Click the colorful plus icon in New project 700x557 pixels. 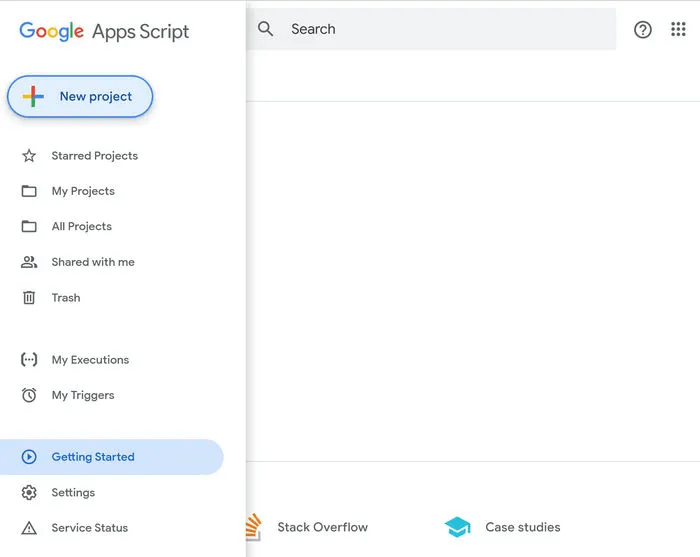click(x=33, y=96)
